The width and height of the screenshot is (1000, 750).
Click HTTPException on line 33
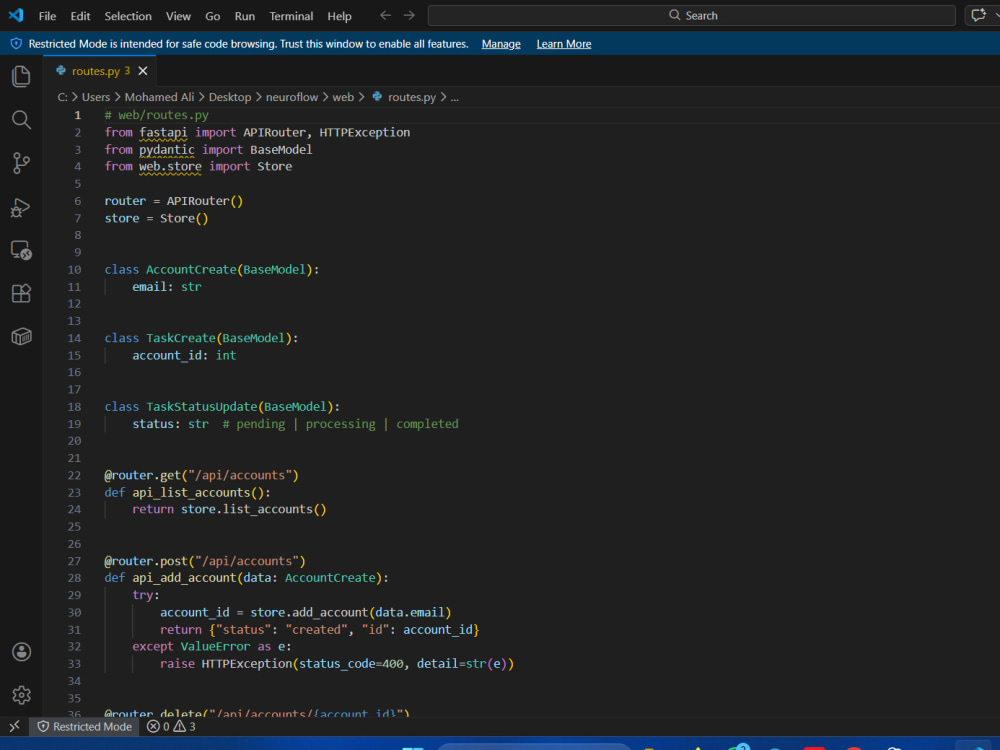247,664
